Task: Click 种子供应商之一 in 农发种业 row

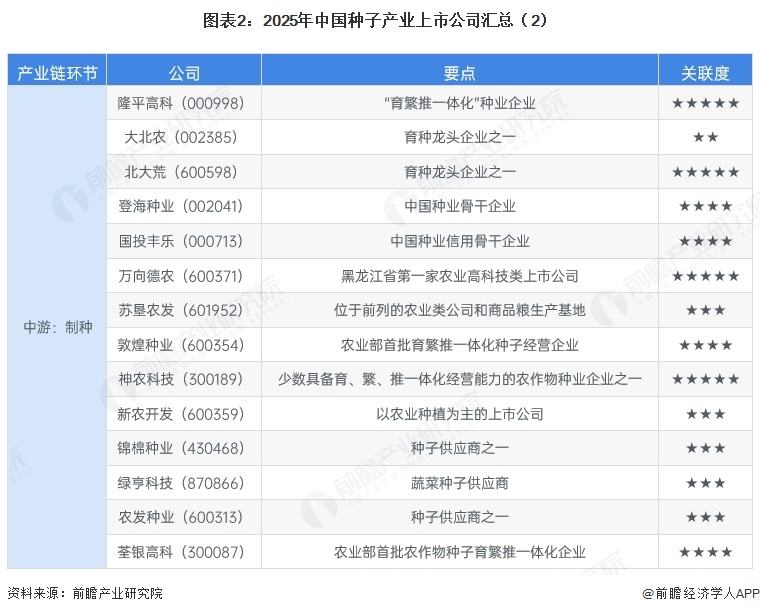Action: (459, 517)
